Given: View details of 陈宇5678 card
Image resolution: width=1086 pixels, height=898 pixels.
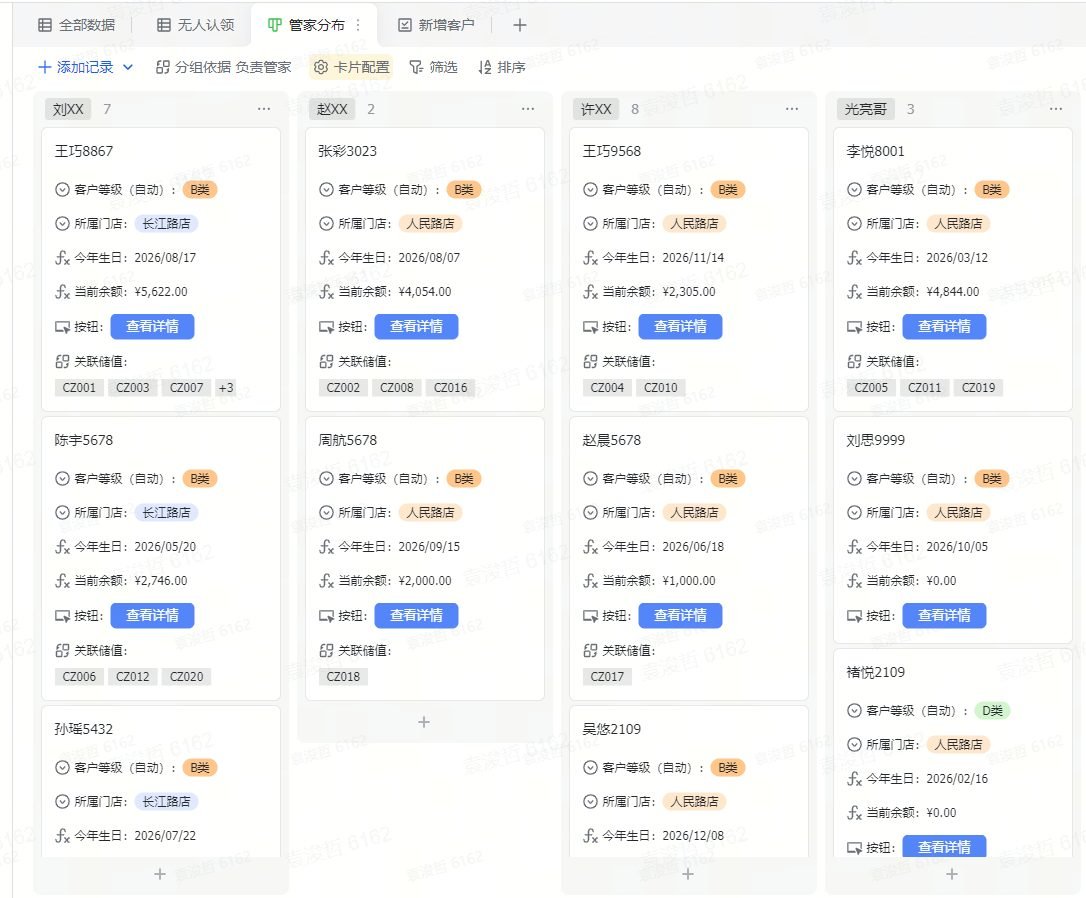Looking at the screenshot, I should [152, 615].
